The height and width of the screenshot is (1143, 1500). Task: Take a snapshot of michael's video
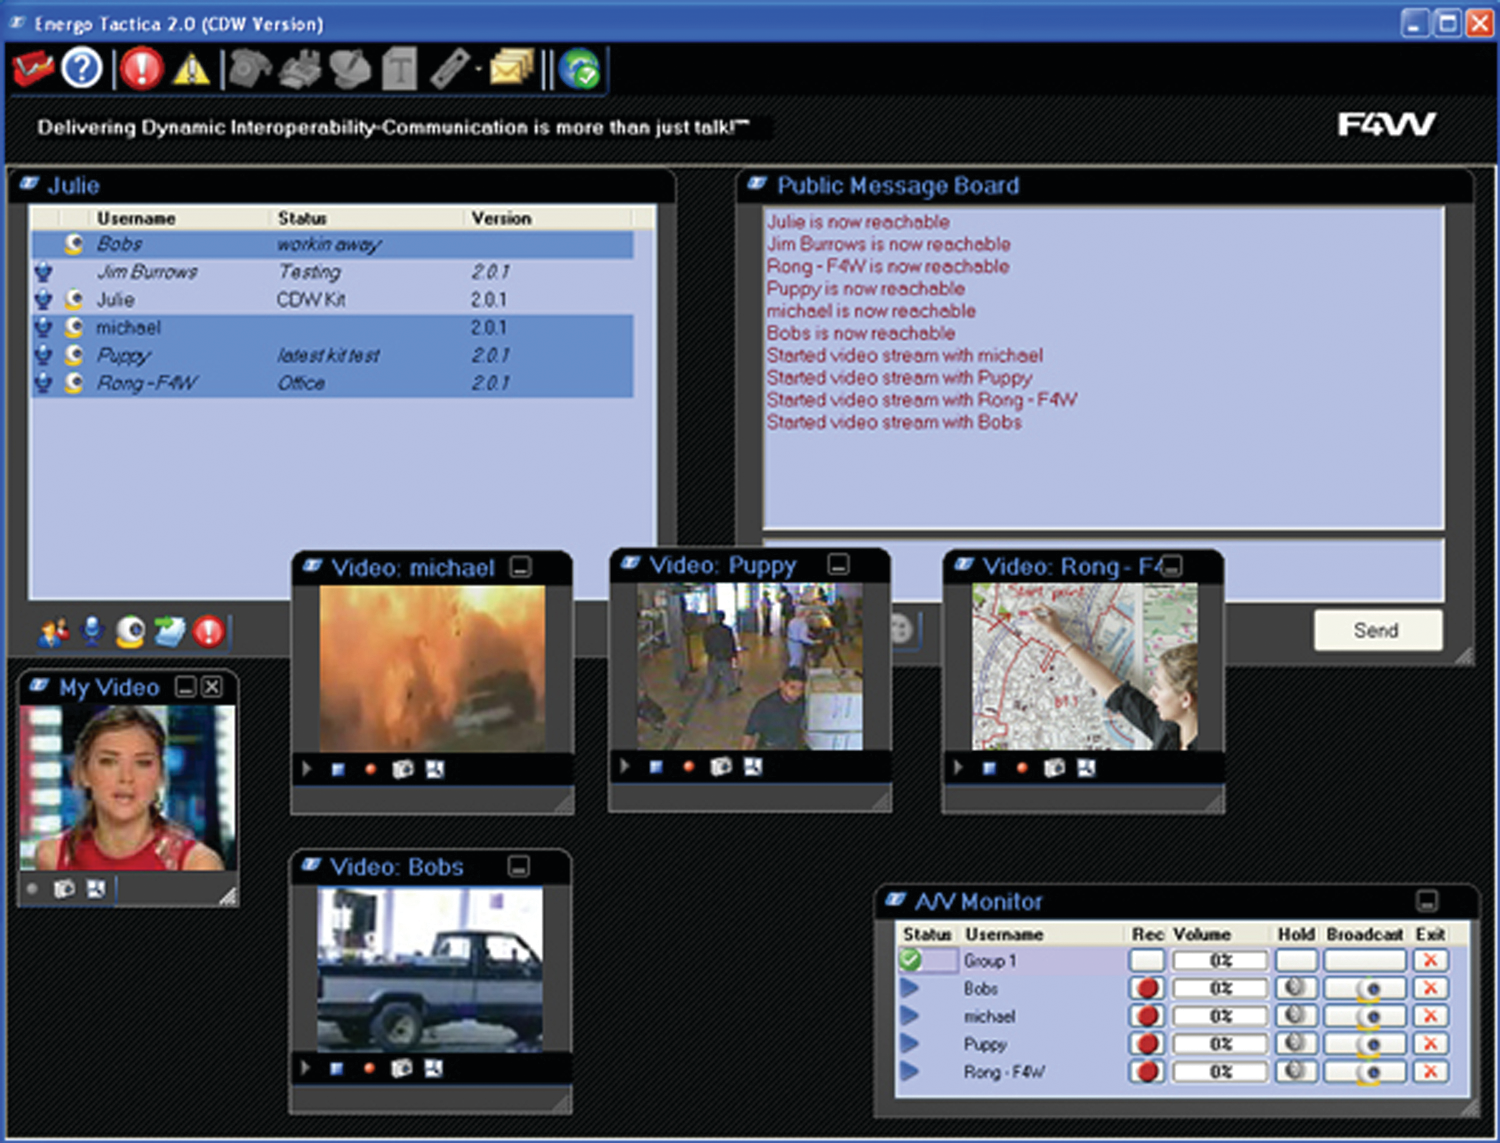tap(402, 769)
